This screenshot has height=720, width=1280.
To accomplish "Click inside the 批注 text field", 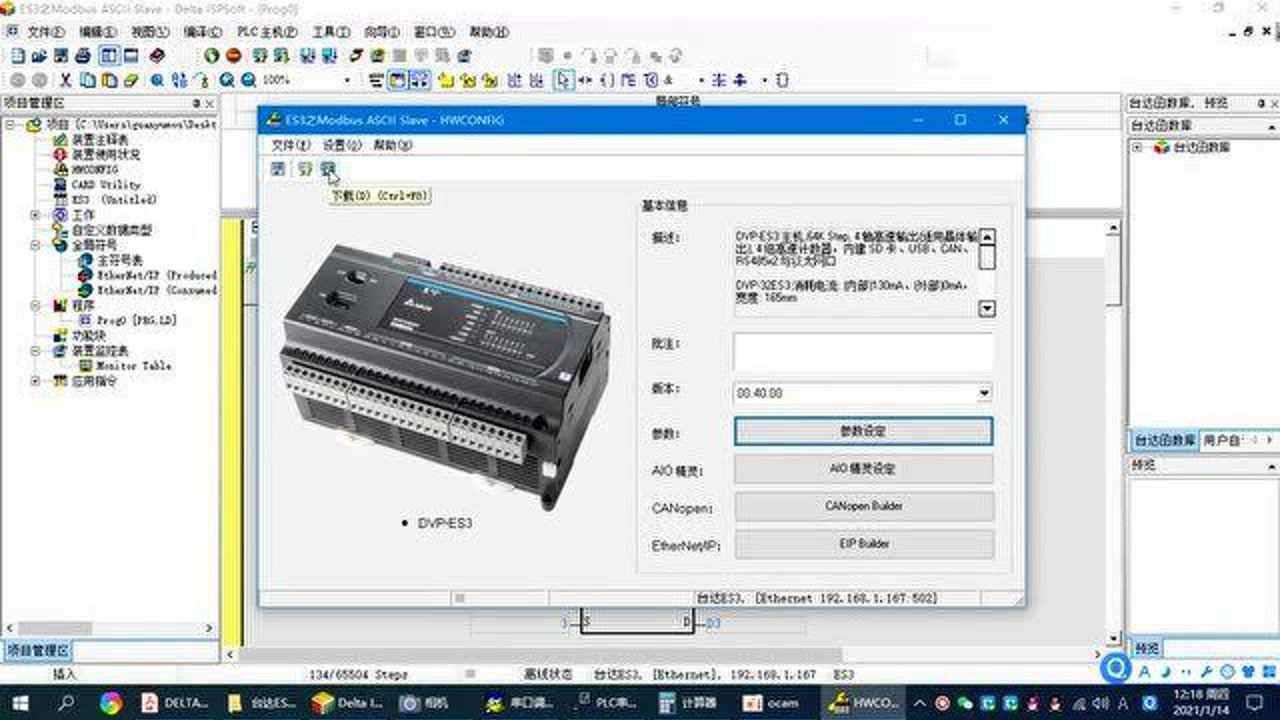I will pos(863,350).
